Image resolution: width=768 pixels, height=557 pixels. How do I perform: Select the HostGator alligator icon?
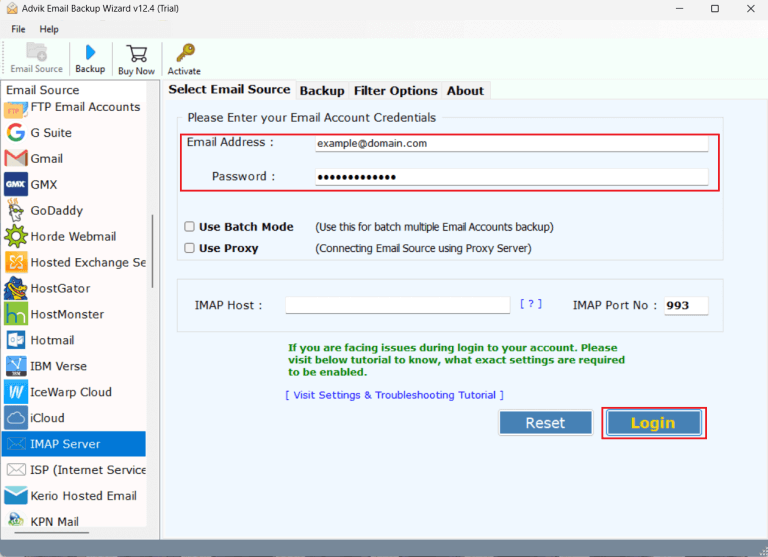[x=16, y=288]
